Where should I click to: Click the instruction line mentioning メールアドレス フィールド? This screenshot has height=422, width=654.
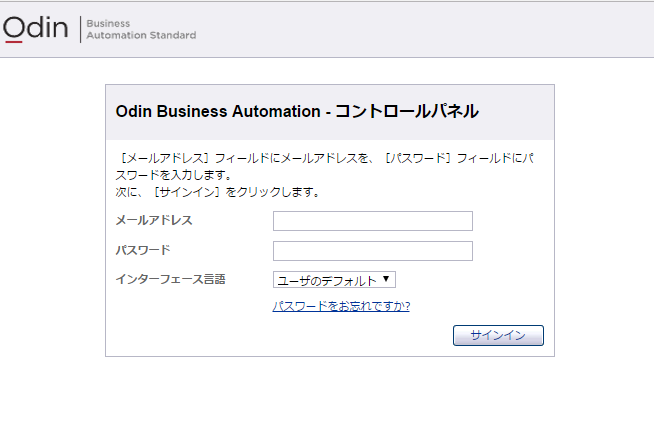point(325,158)
